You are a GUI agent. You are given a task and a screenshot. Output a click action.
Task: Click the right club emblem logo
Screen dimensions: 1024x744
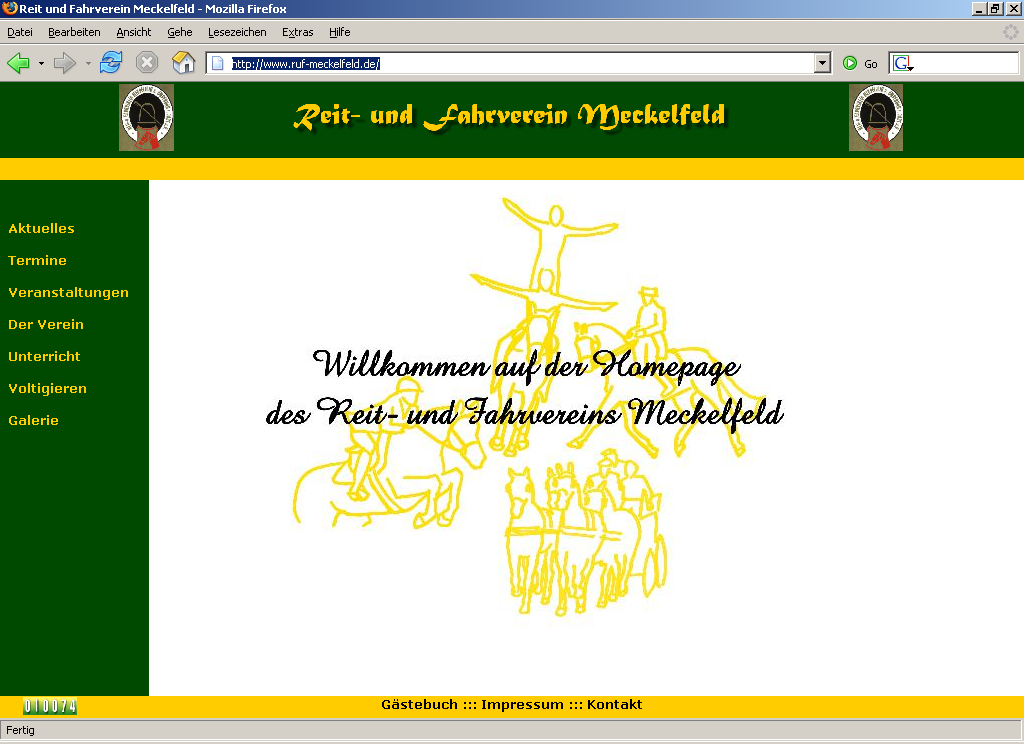coord(876,118)
